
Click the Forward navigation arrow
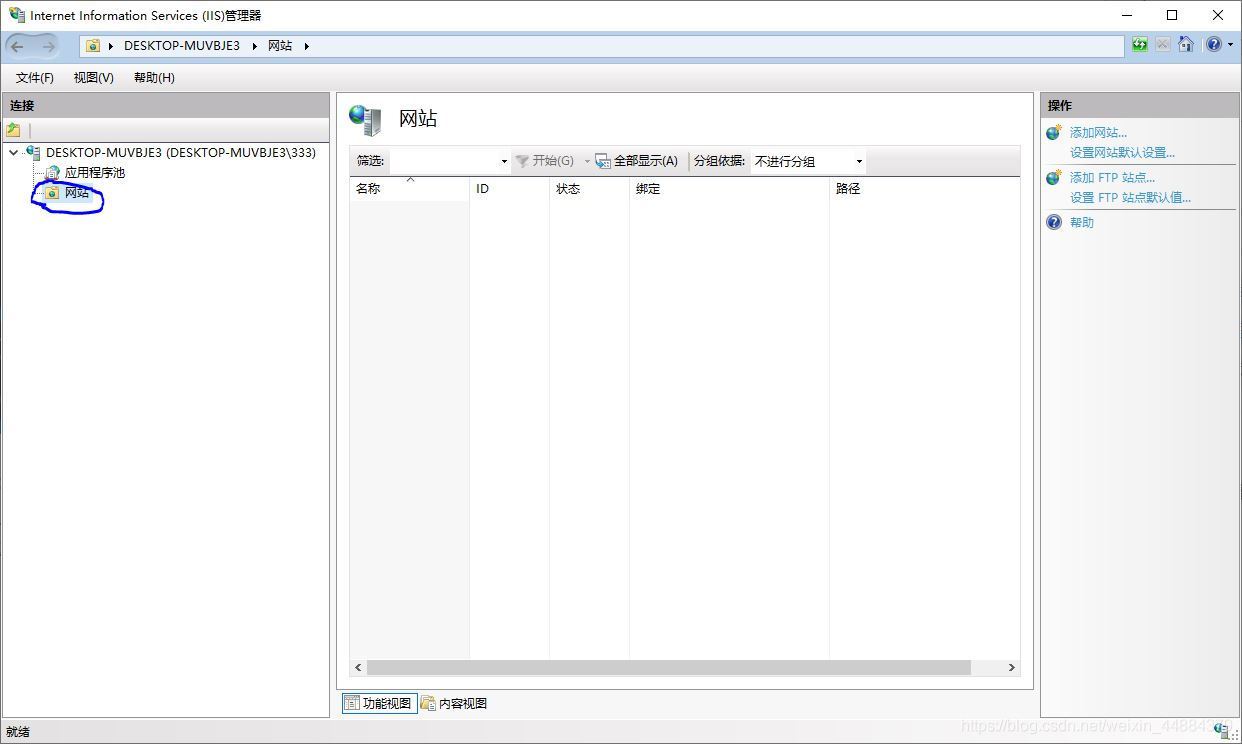pos(48,46)
